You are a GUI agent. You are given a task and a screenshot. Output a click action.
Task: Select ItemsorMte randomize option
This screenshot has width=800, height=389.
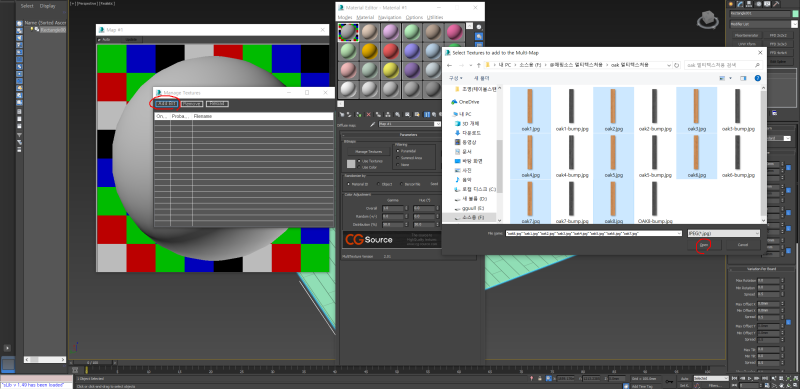tap(402, 184)
